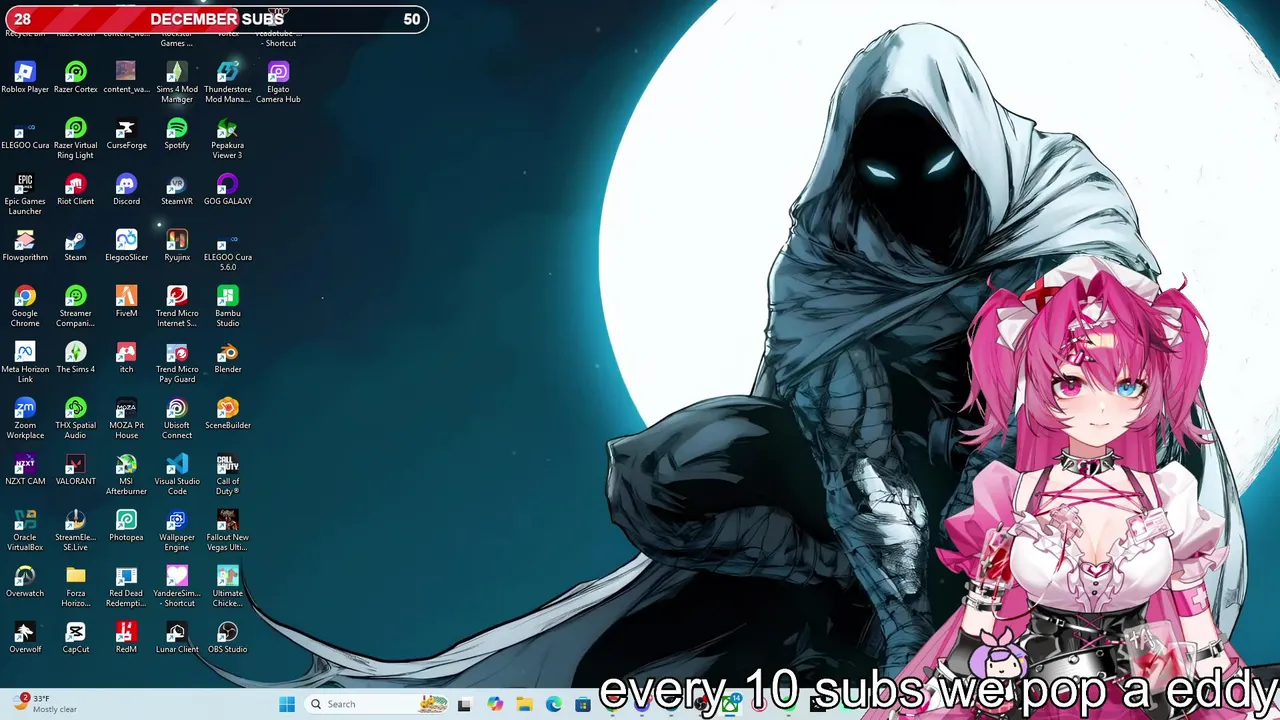Open Thunderstore Mod Manager shortcut
Image resolution: width=1280 pixels, height=720 pixels.
(228, 82)
